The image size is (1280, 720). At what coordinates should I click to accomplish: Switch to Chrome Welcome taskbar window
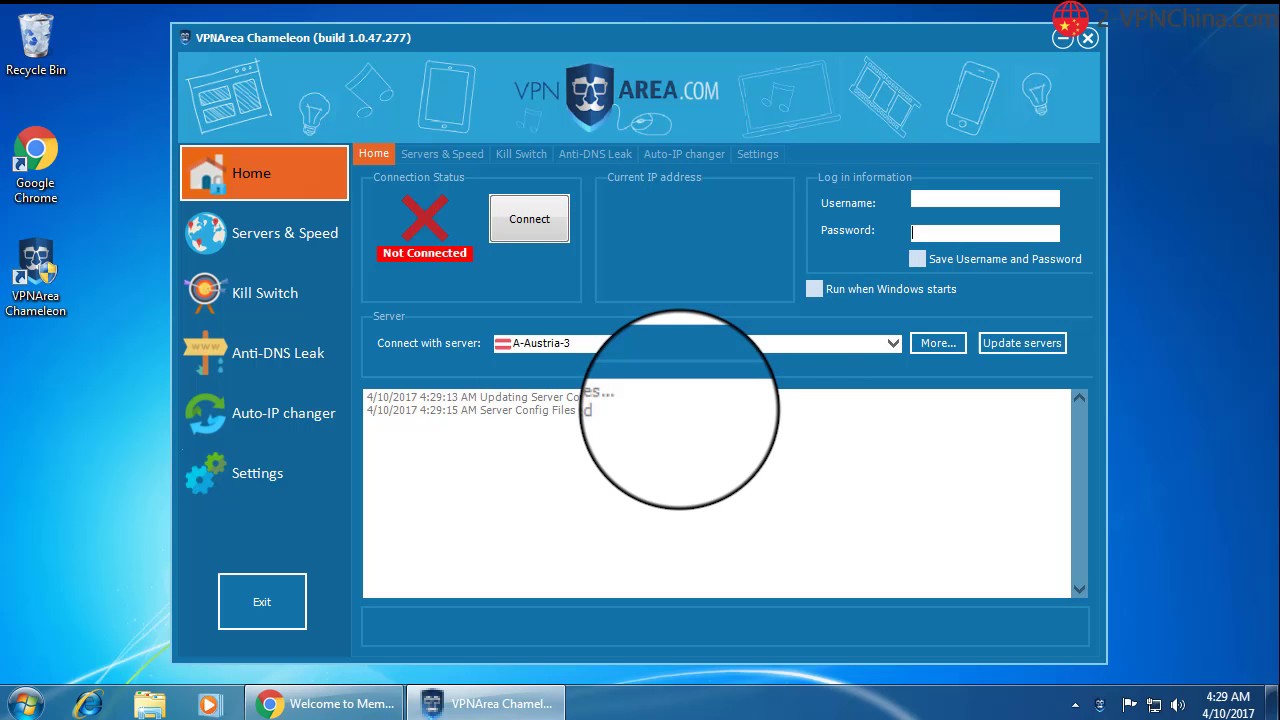coord(325,704)
